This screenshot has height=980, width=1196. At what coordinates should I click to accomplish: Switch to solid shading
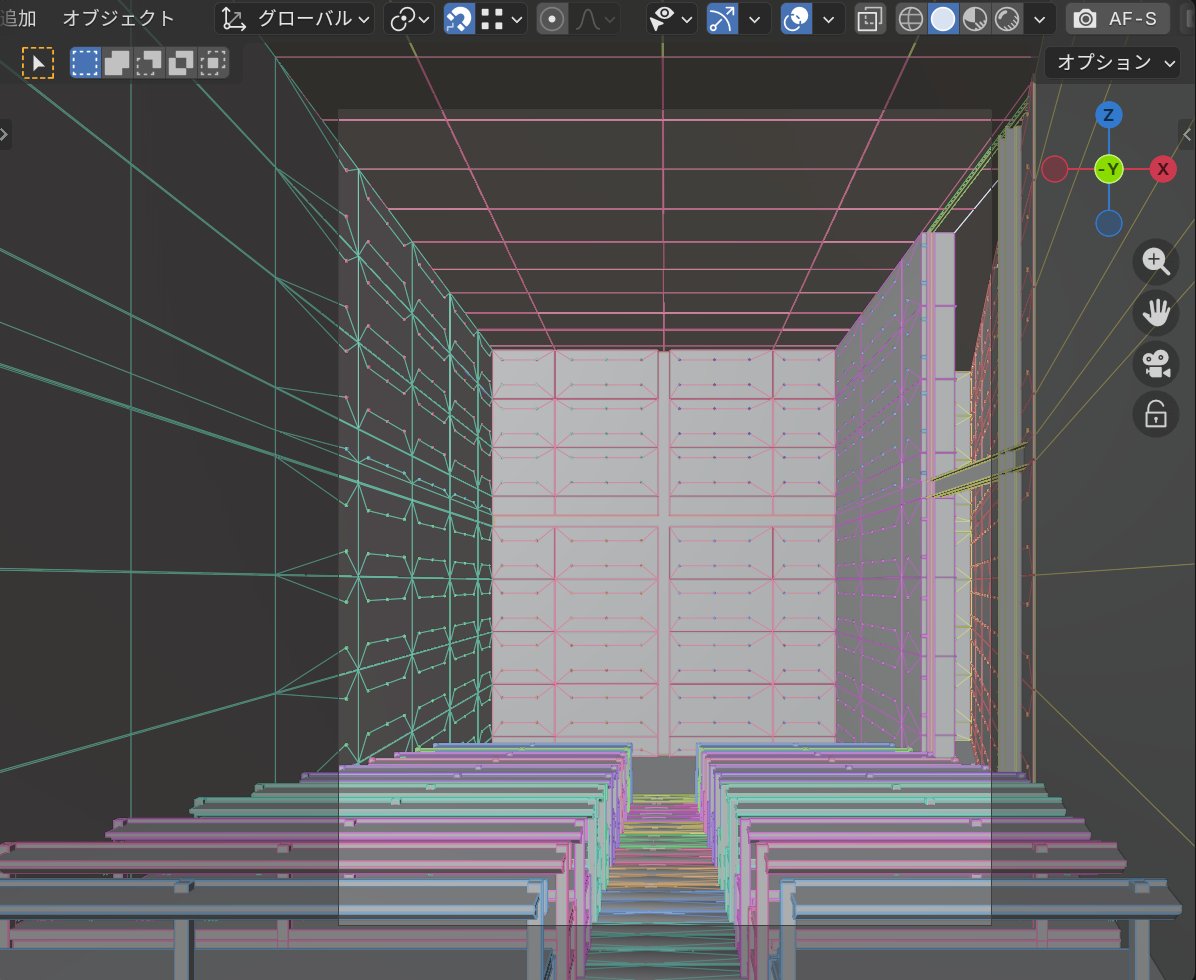pyautogui.click(x=943, y=19)
